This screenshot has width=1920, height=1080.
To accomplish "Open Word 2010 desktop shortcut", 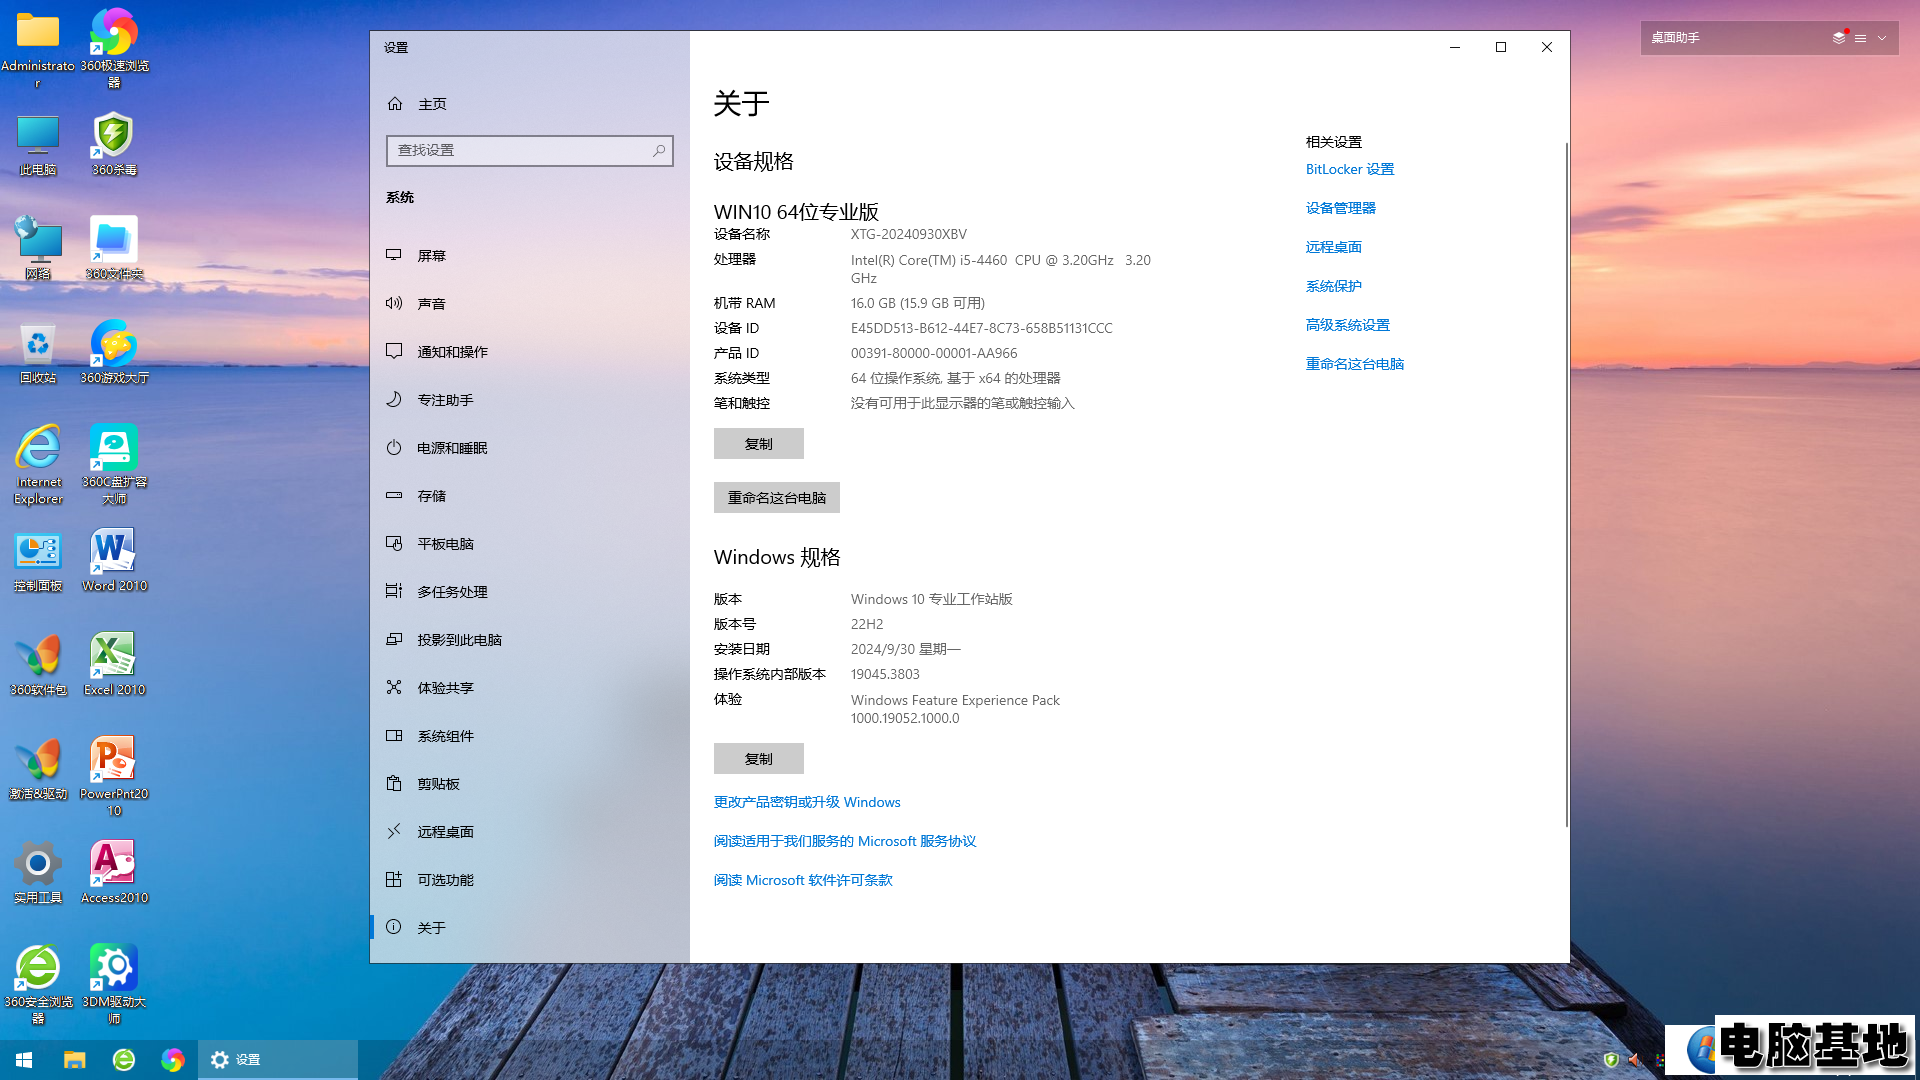I will click(114, 561).
